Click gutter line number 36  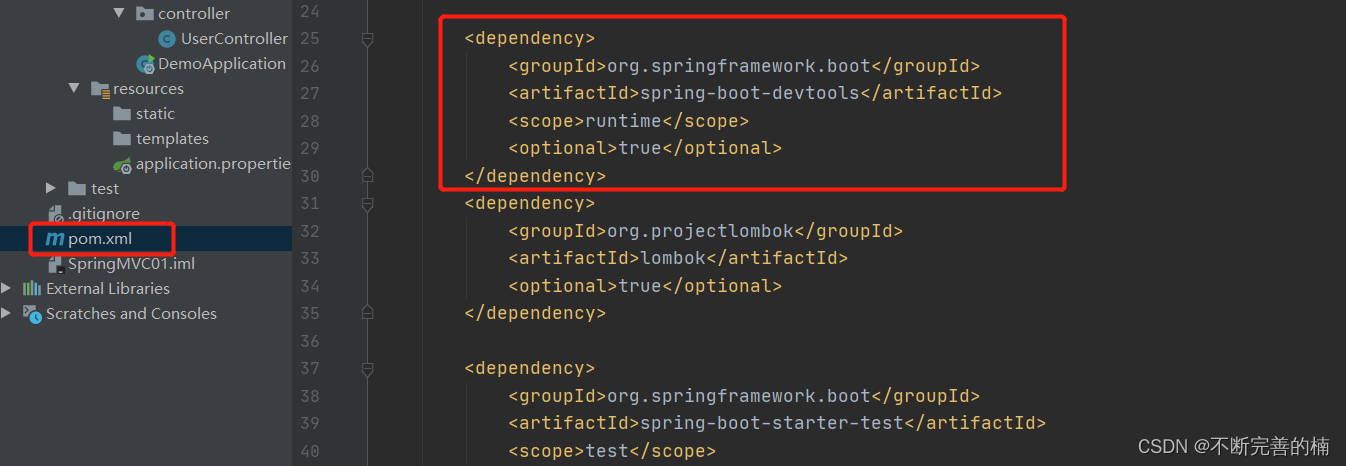tap(309, 341)
